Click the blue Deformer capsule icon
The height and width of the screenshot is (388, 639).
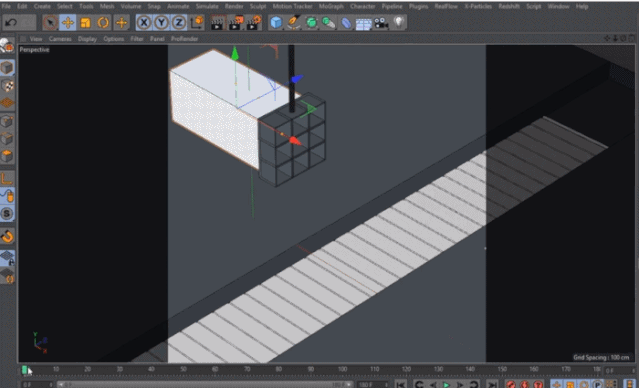(x=346, y=23)
